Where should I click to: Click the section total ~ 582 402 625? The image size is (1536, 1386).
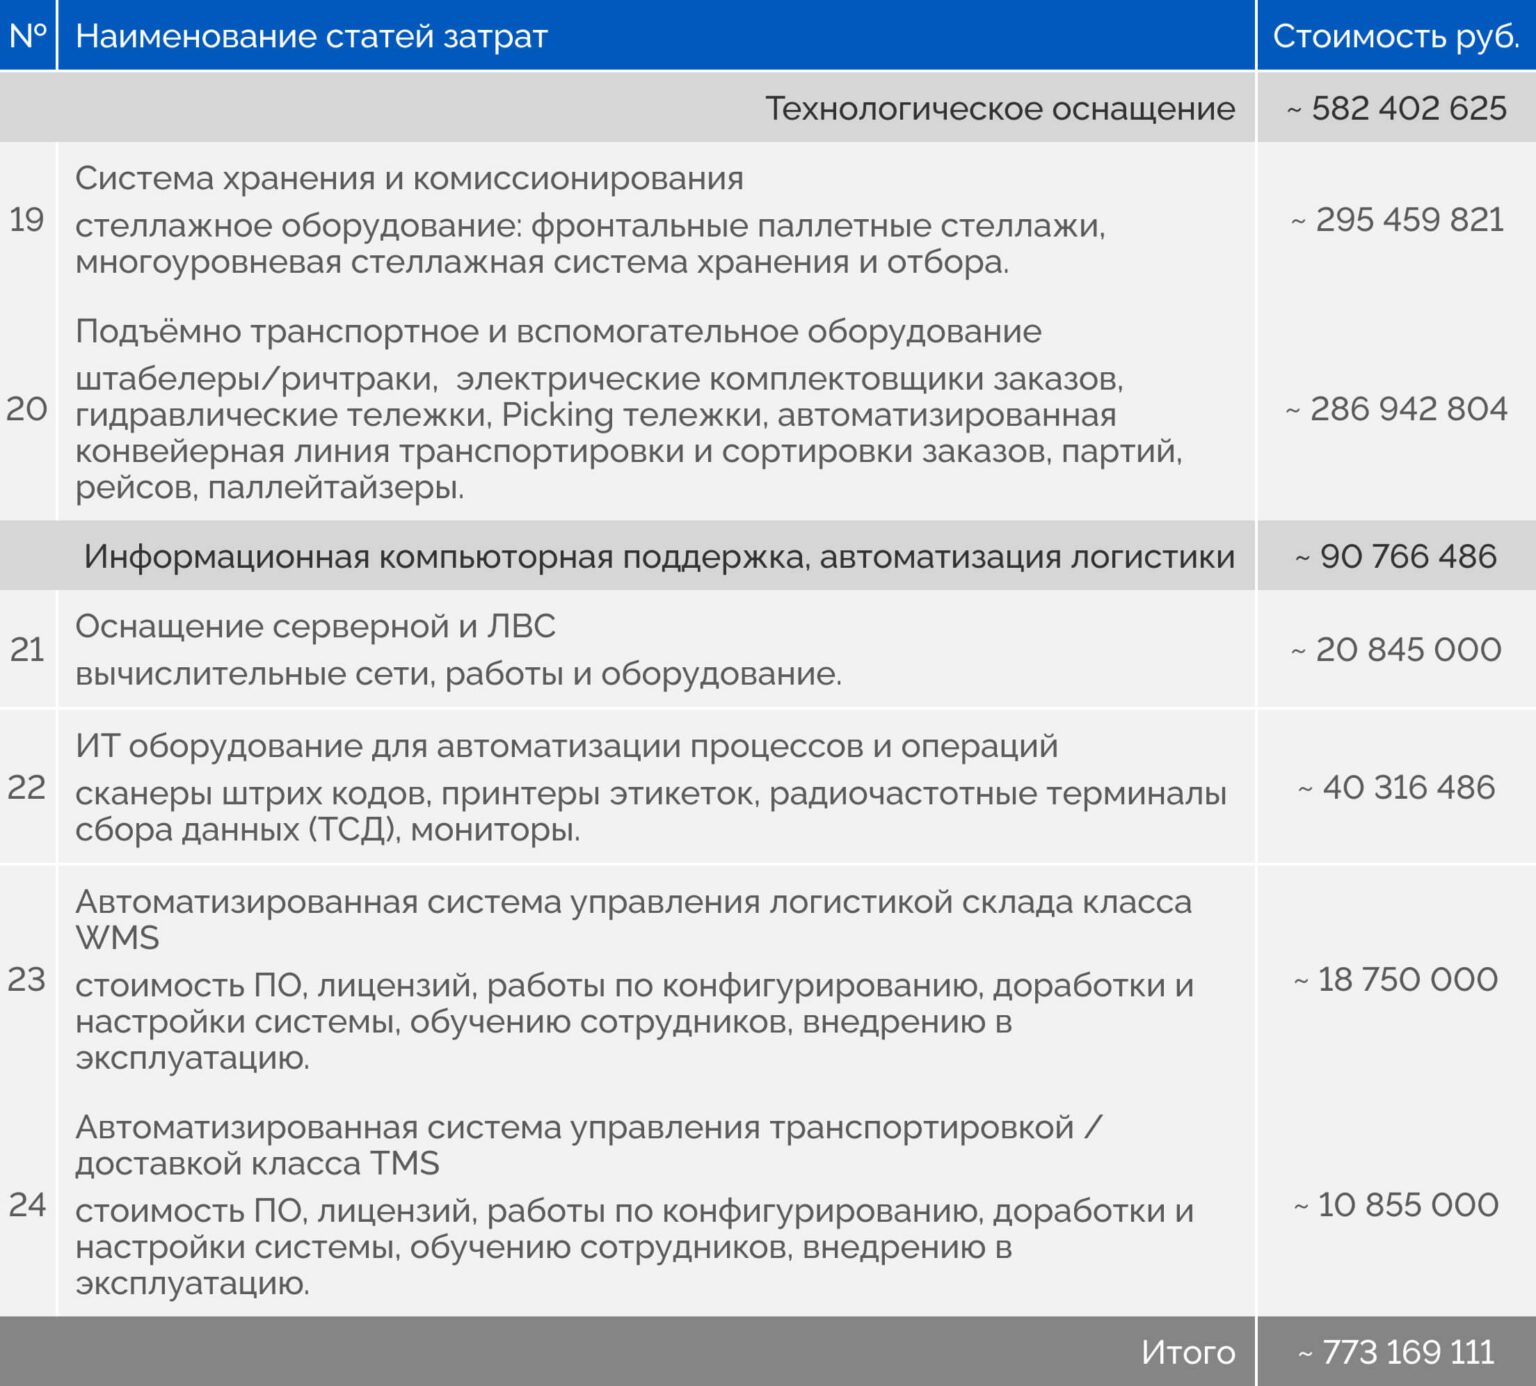click(1396, 108)
